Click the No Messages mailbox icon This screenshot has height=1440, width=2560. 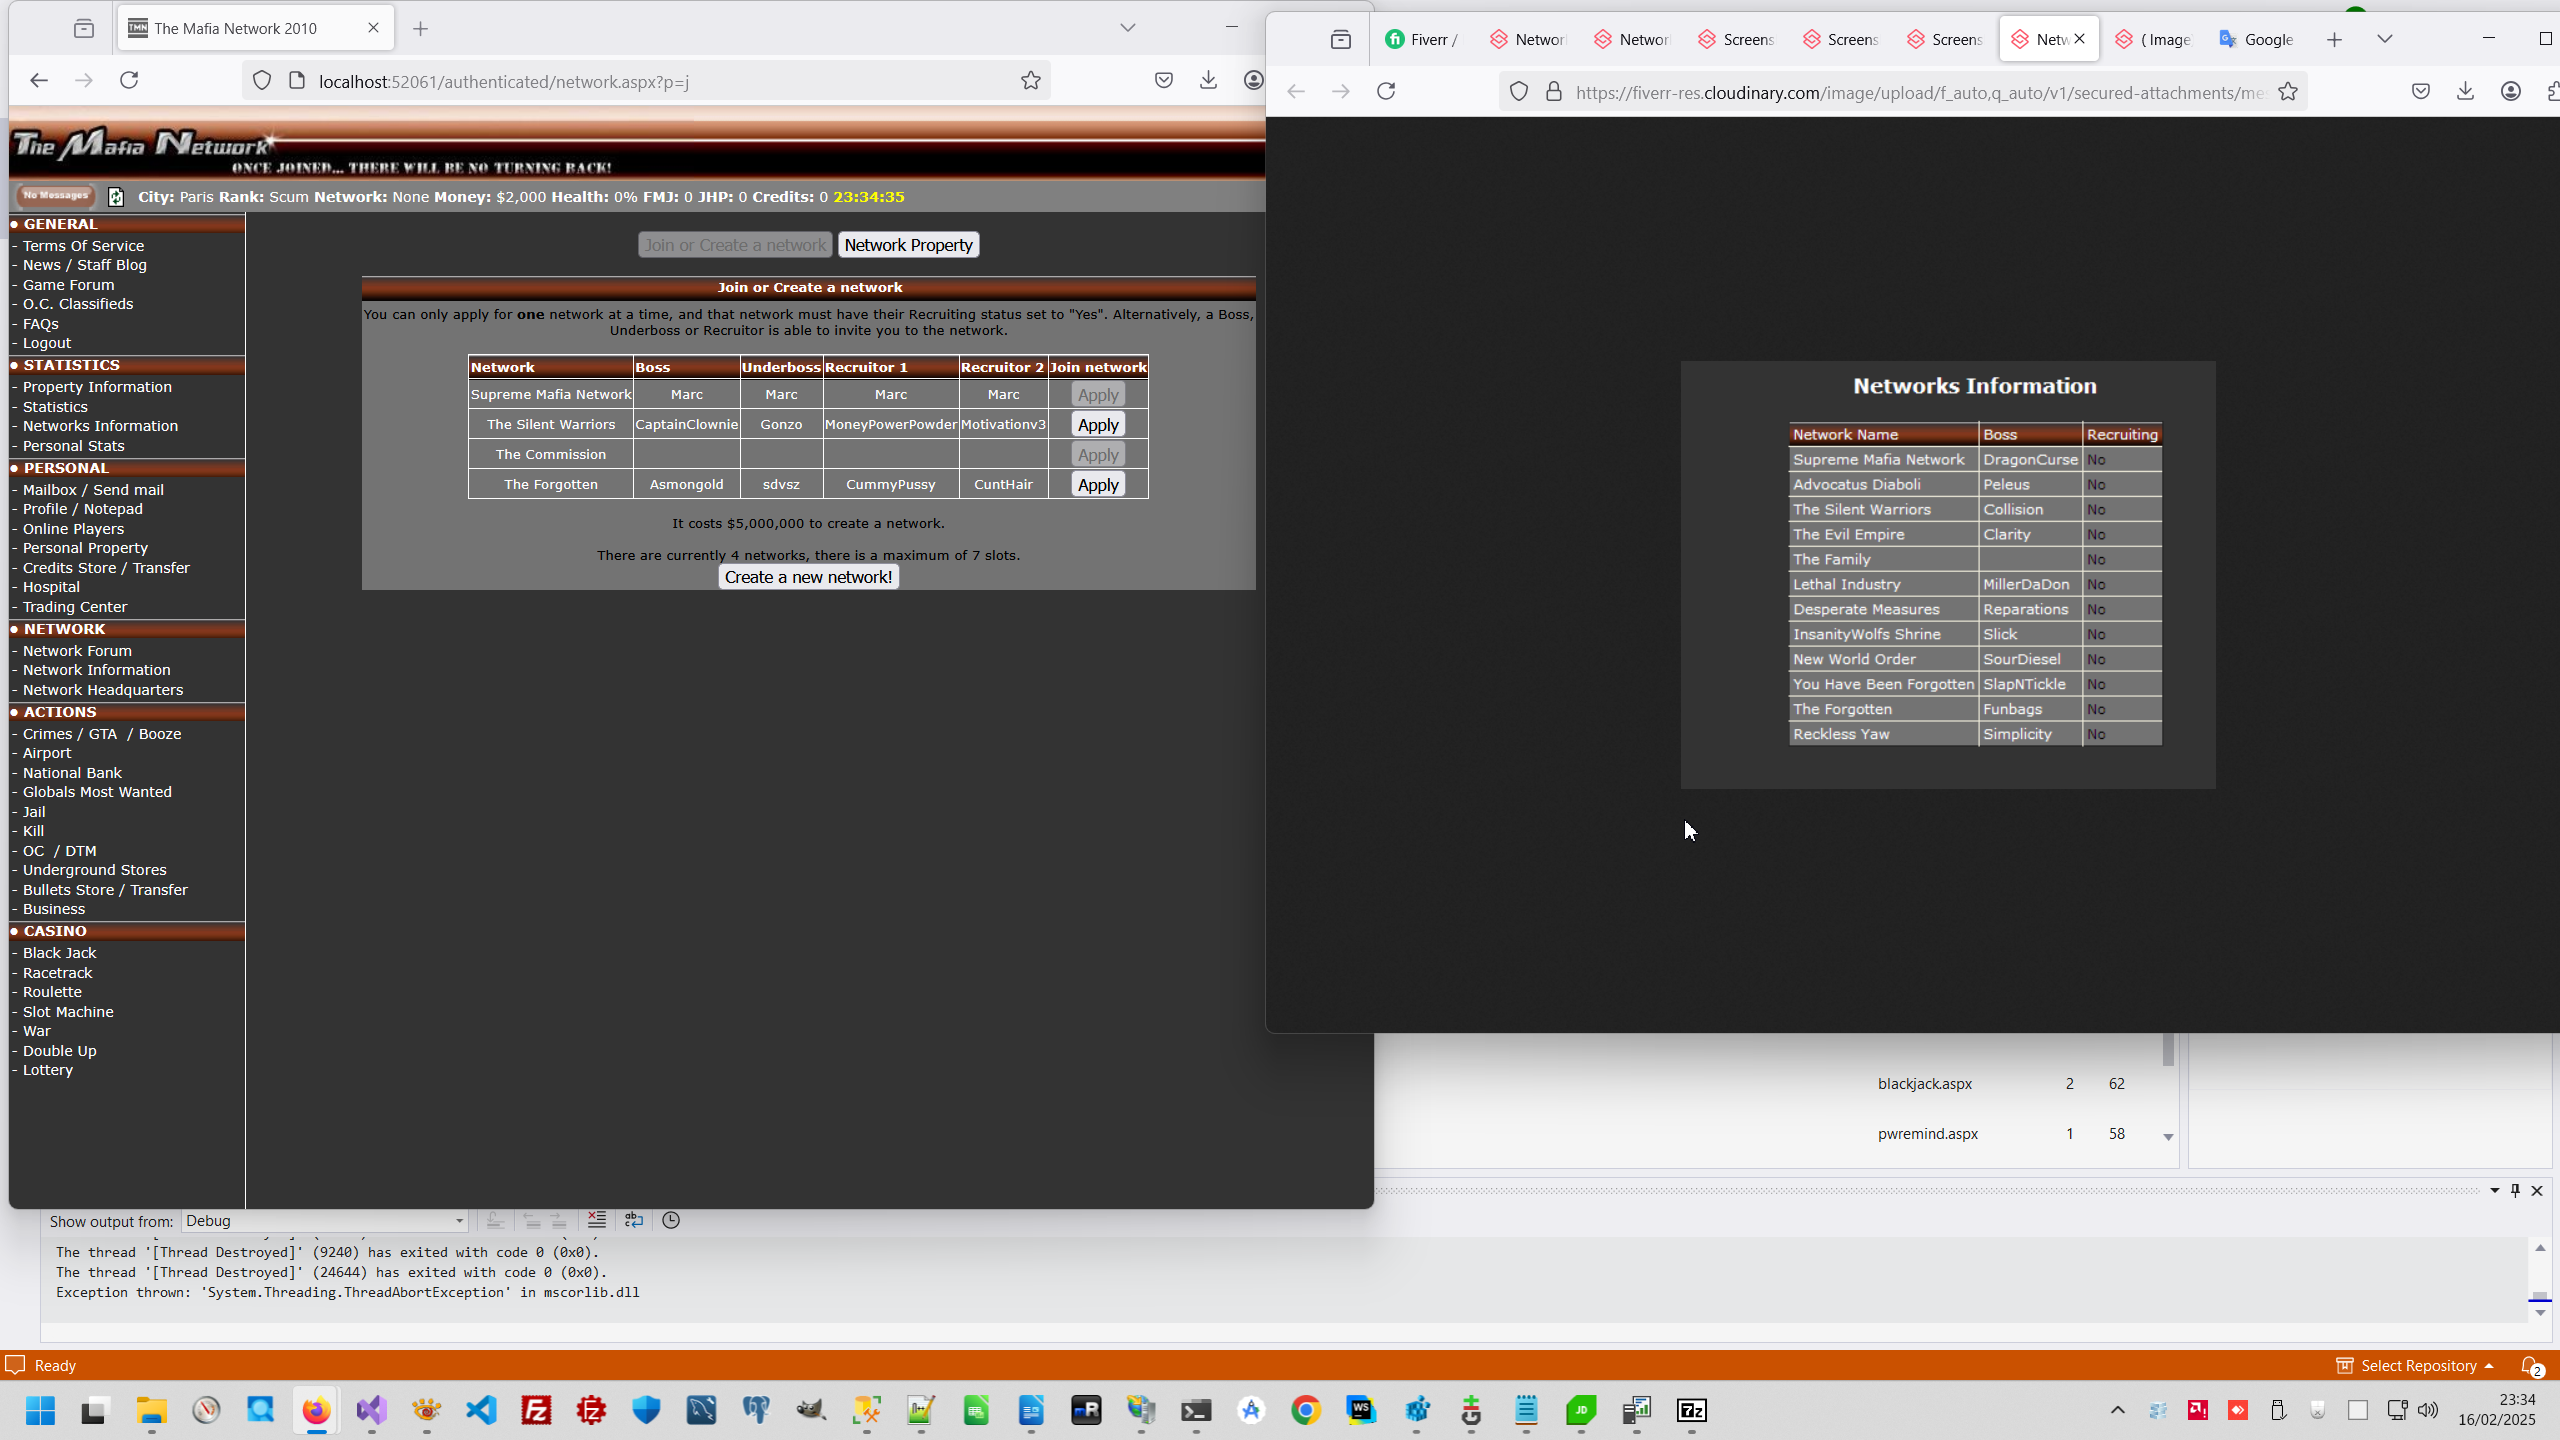click(56, 196)
